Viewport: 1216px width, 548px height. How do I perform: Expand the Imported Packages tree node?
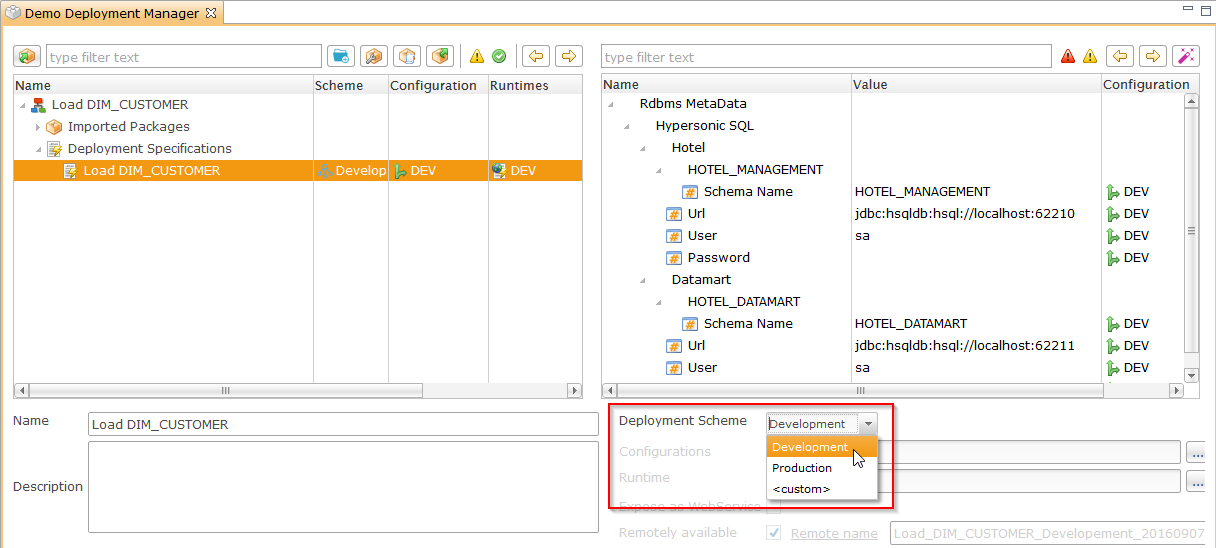point(38,127)
